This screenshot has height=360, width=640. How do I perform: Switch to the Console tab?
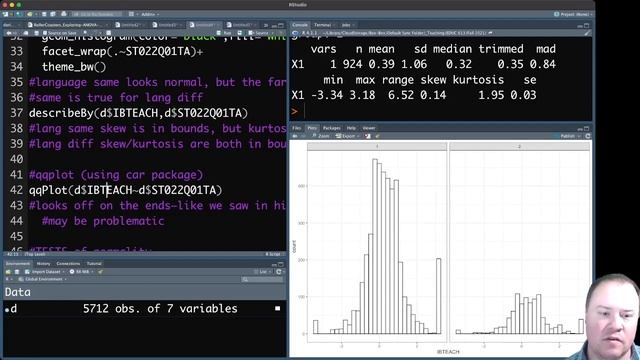300,25
